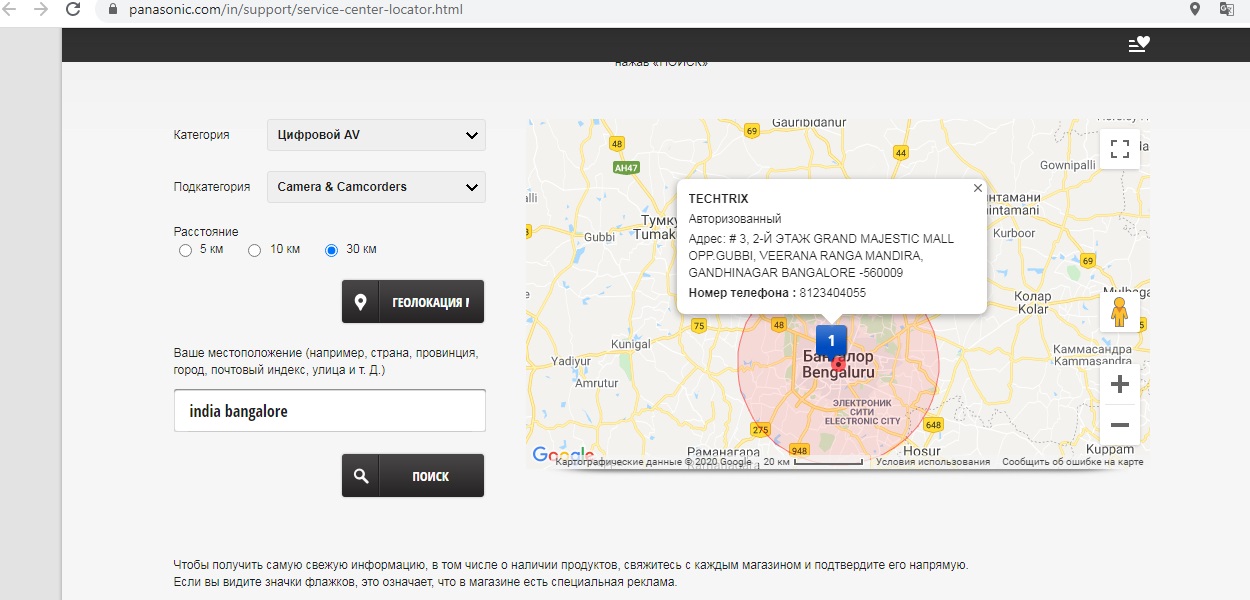Screen dimensions: 1250x600
Task: Expand the Подкатегория Camera & Camcorders dropdown
Action: (376, 187)
